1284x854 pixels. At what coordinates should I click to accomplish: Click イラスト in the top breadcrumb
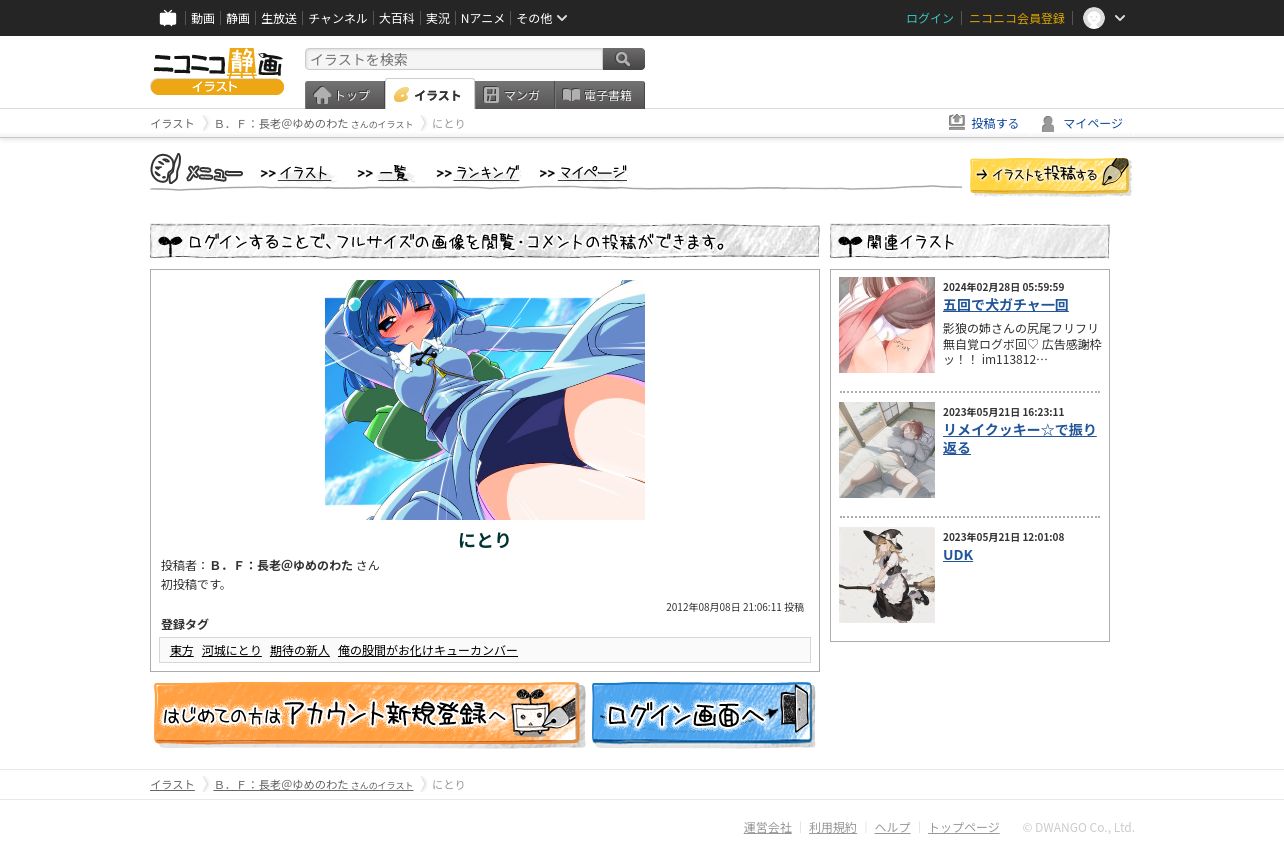(172, 123)
